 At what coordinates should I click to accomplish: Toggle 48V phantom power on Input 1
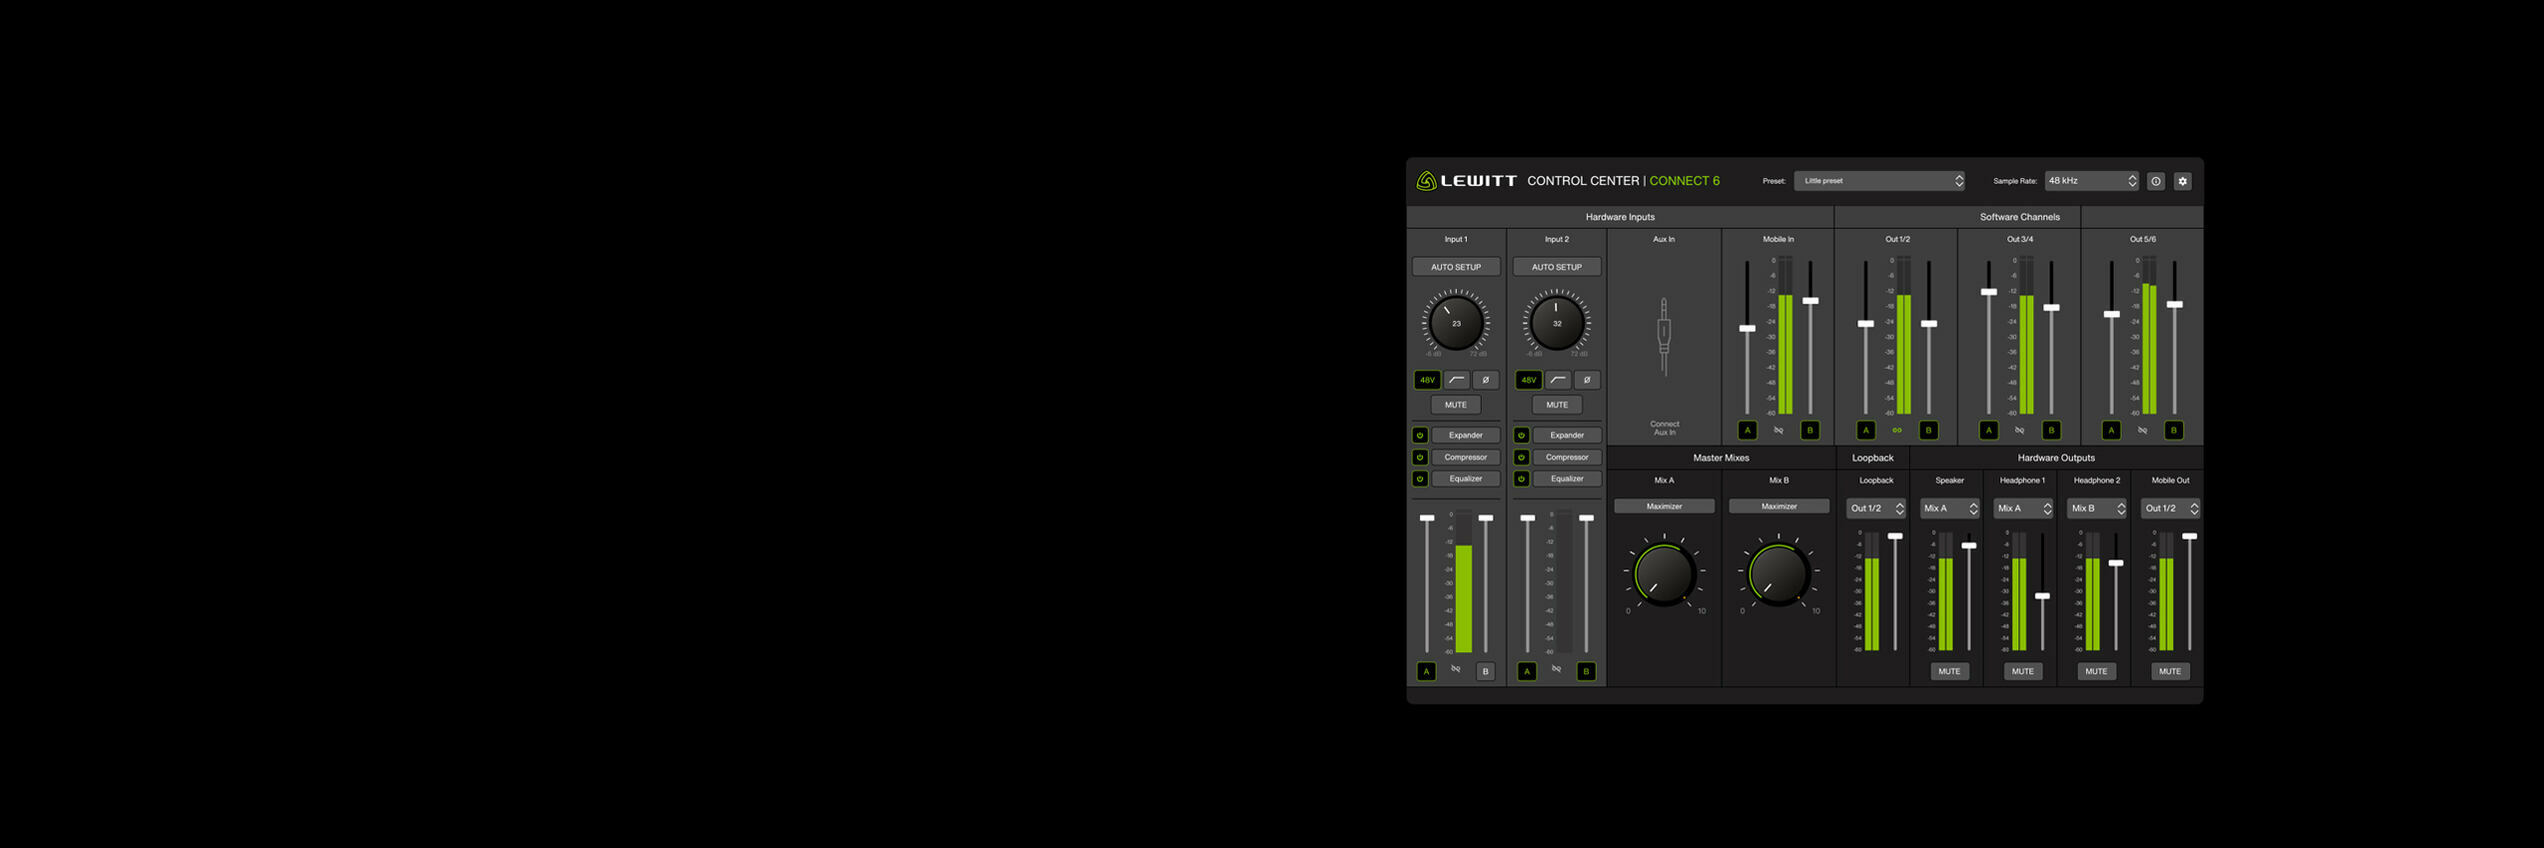pos(1427,380)
